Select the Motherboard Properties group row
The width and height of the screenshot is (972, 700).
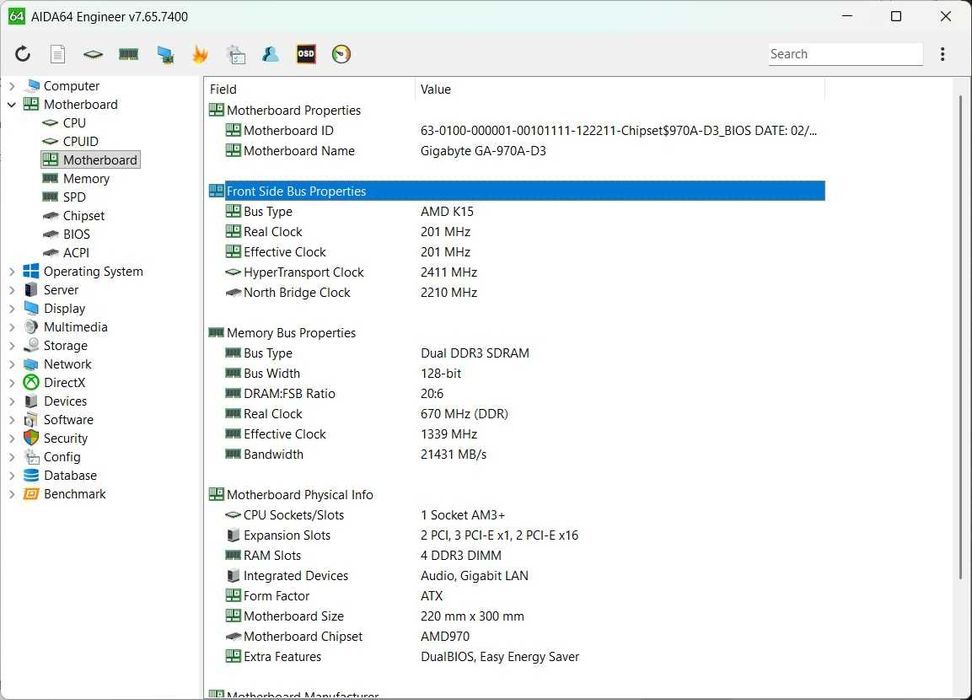click(516, 110)
